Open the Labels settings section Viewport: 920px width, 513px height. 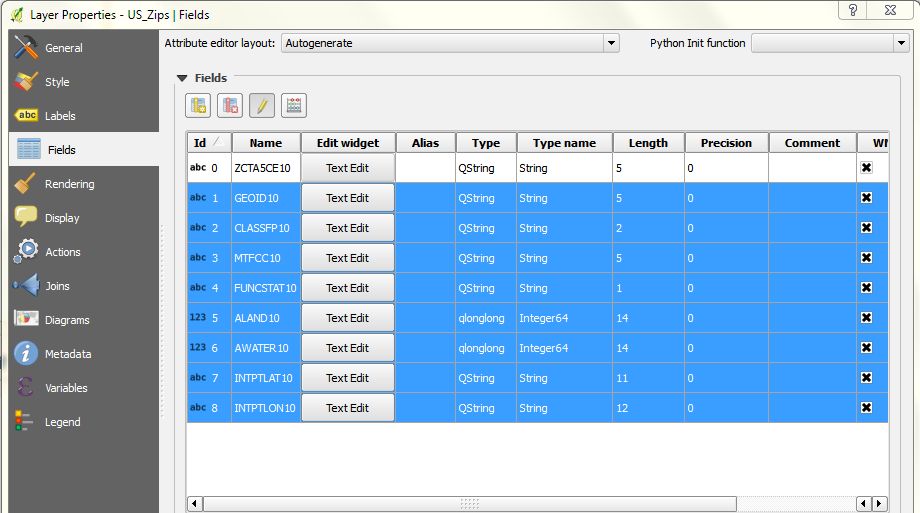point(84,116)
